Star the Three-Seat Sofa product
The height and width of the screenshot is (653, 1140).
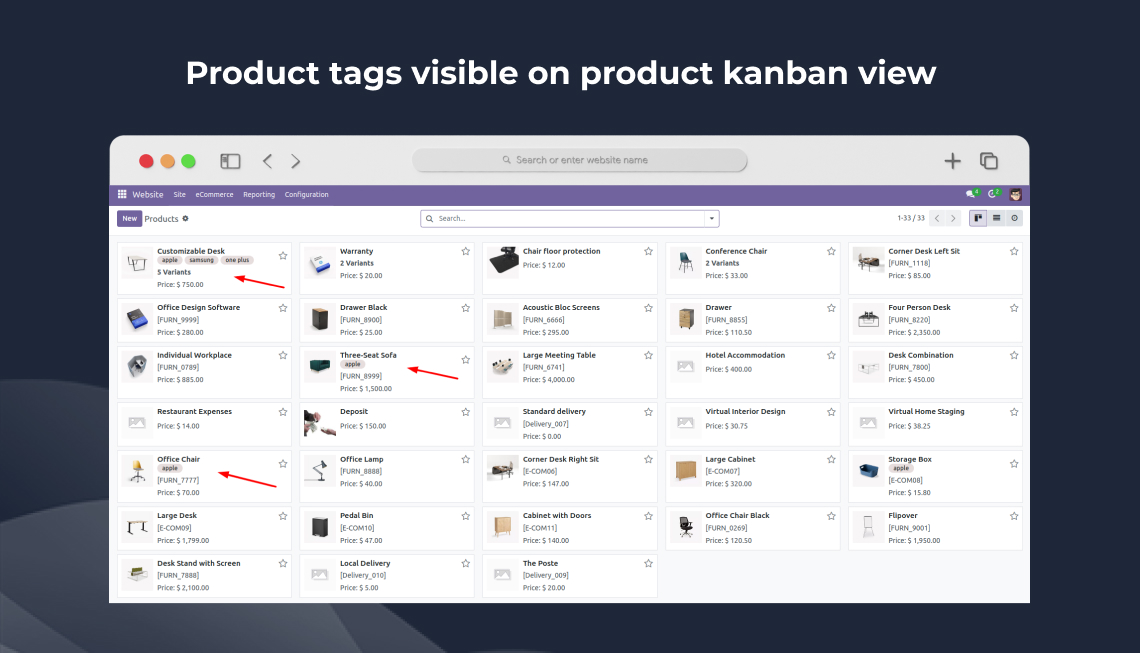[465, 360]
